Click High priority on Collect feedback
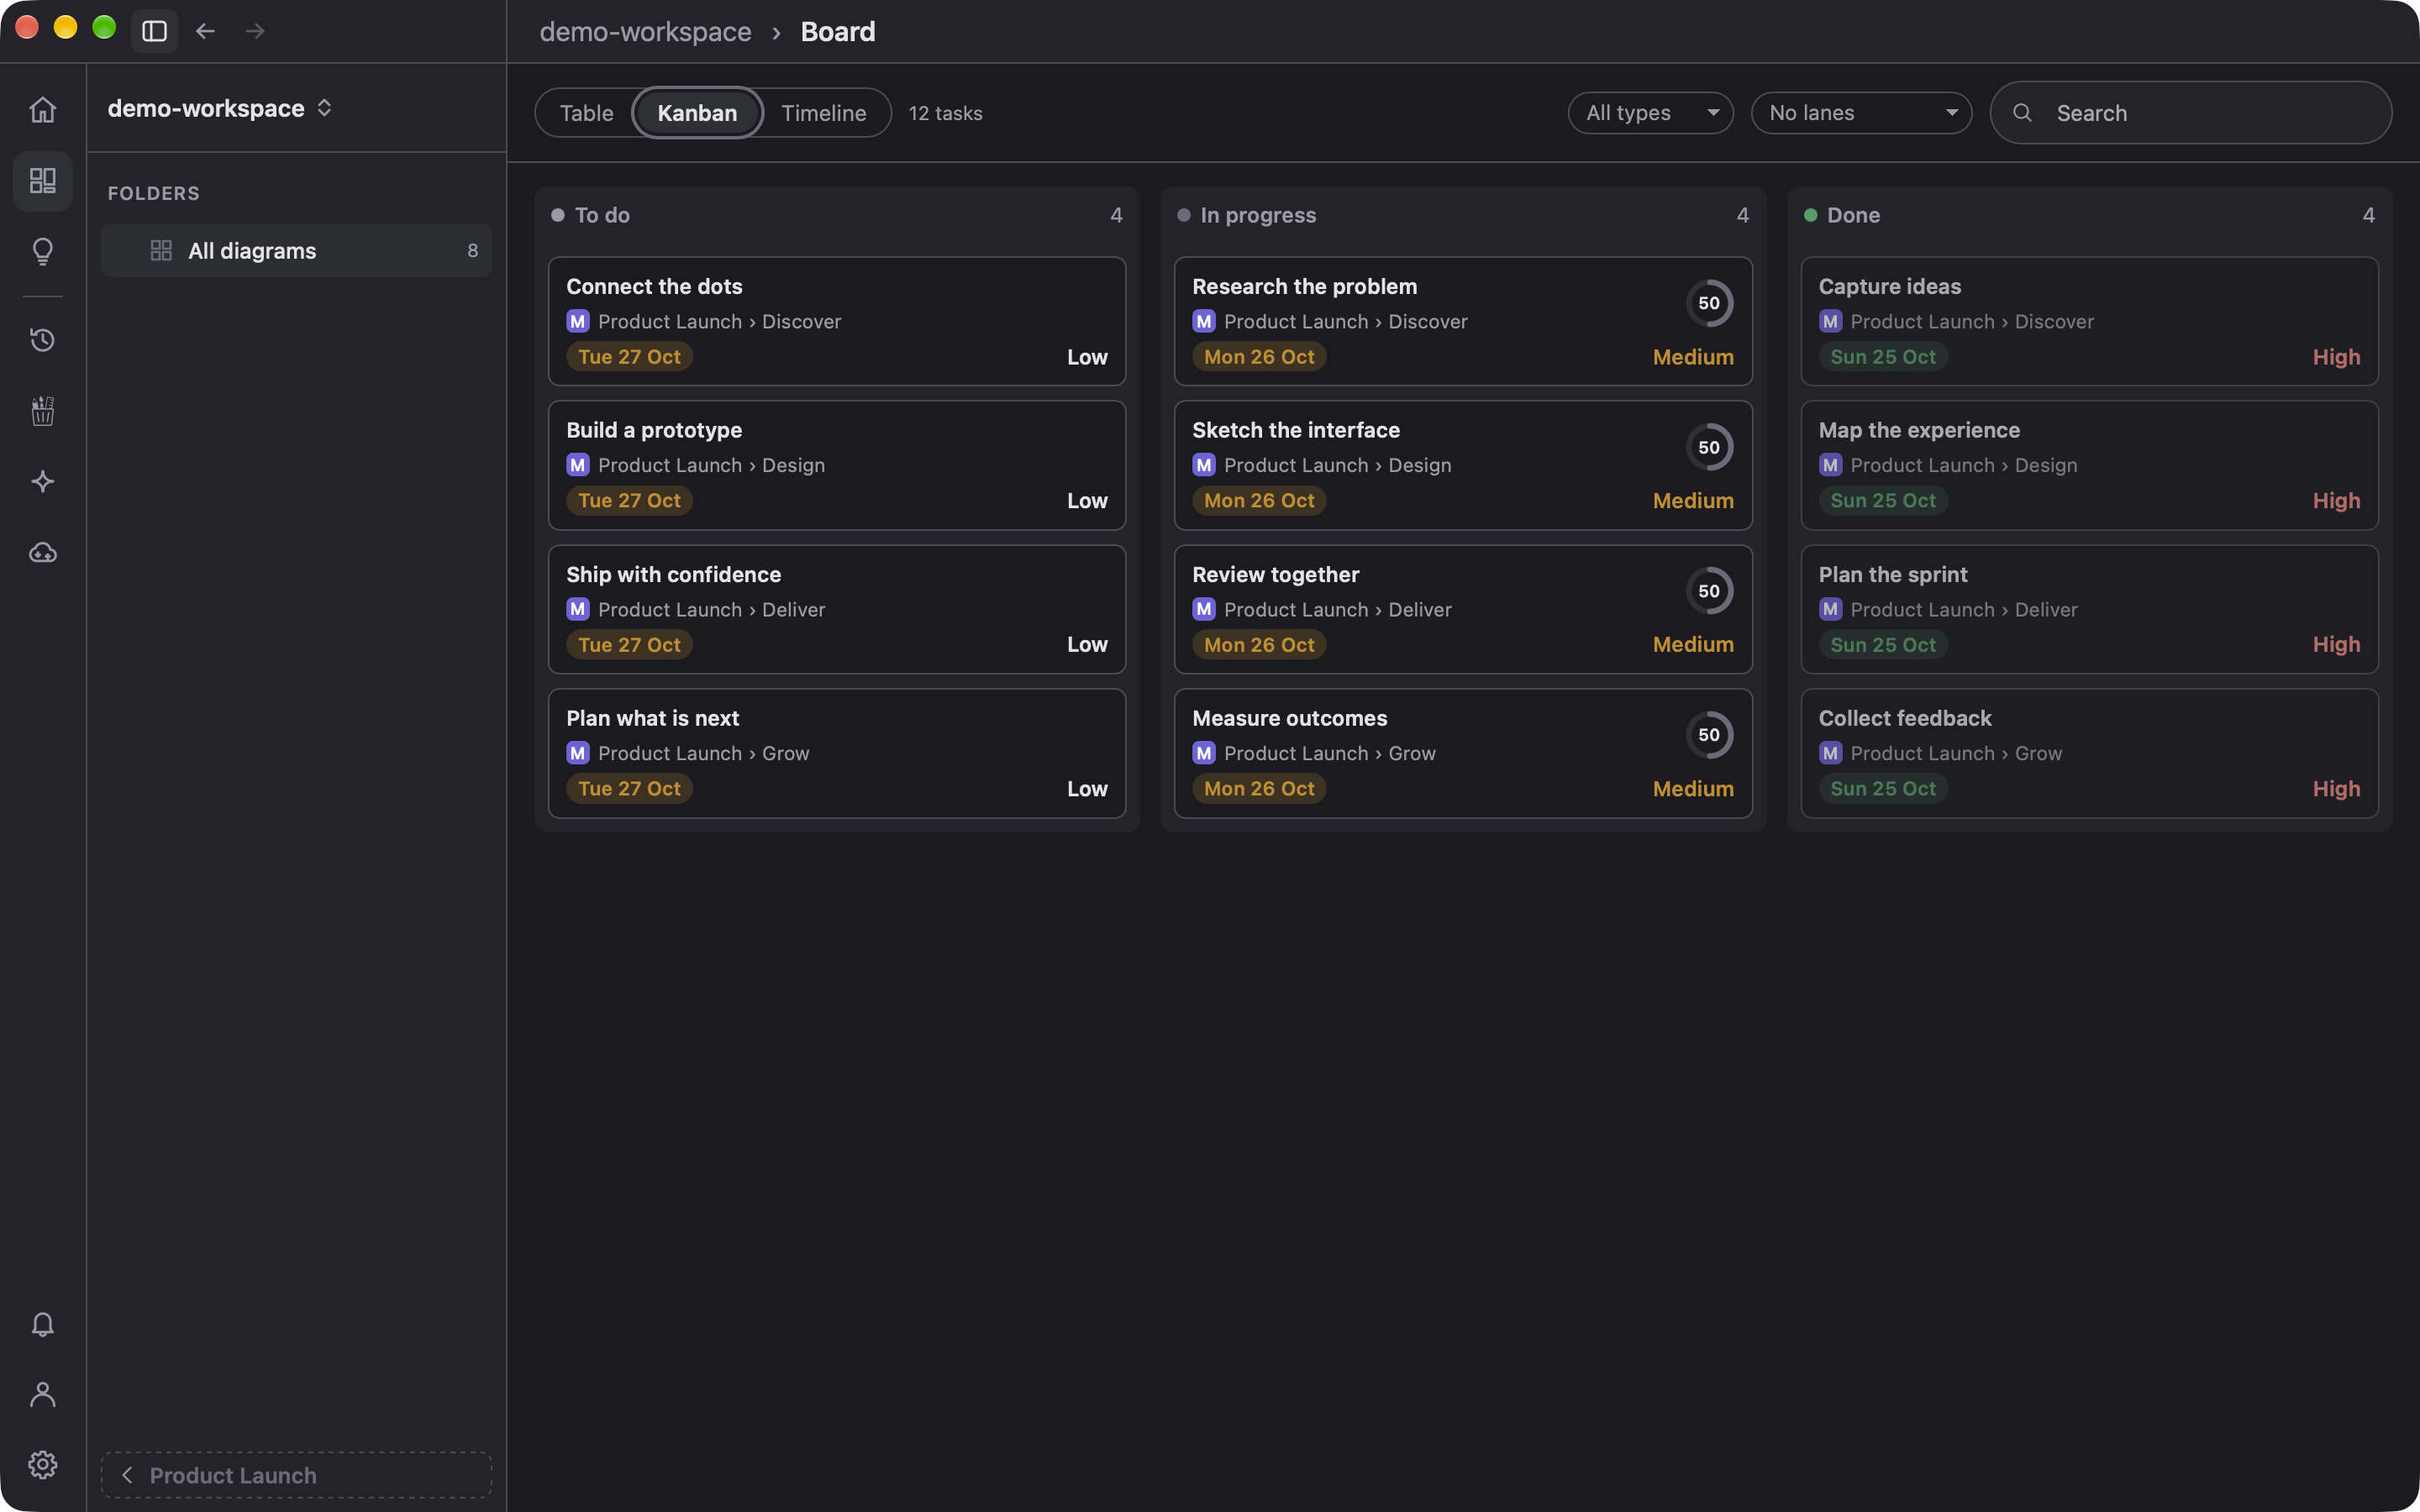Image resolution: width=2420 pixels, height=1512 pixels. tap(2336, 788)
